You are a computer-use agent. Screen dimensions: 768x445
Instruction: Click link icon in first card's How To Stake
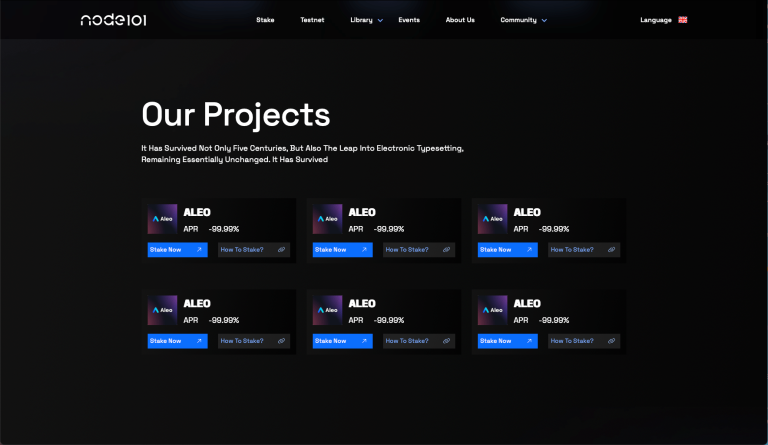281,250
